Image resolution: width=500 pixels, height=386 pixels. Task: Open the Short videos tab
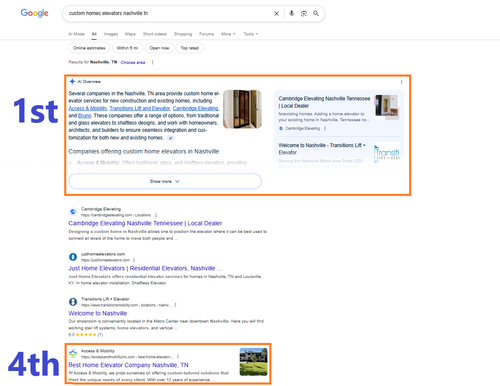coord(155,34)
